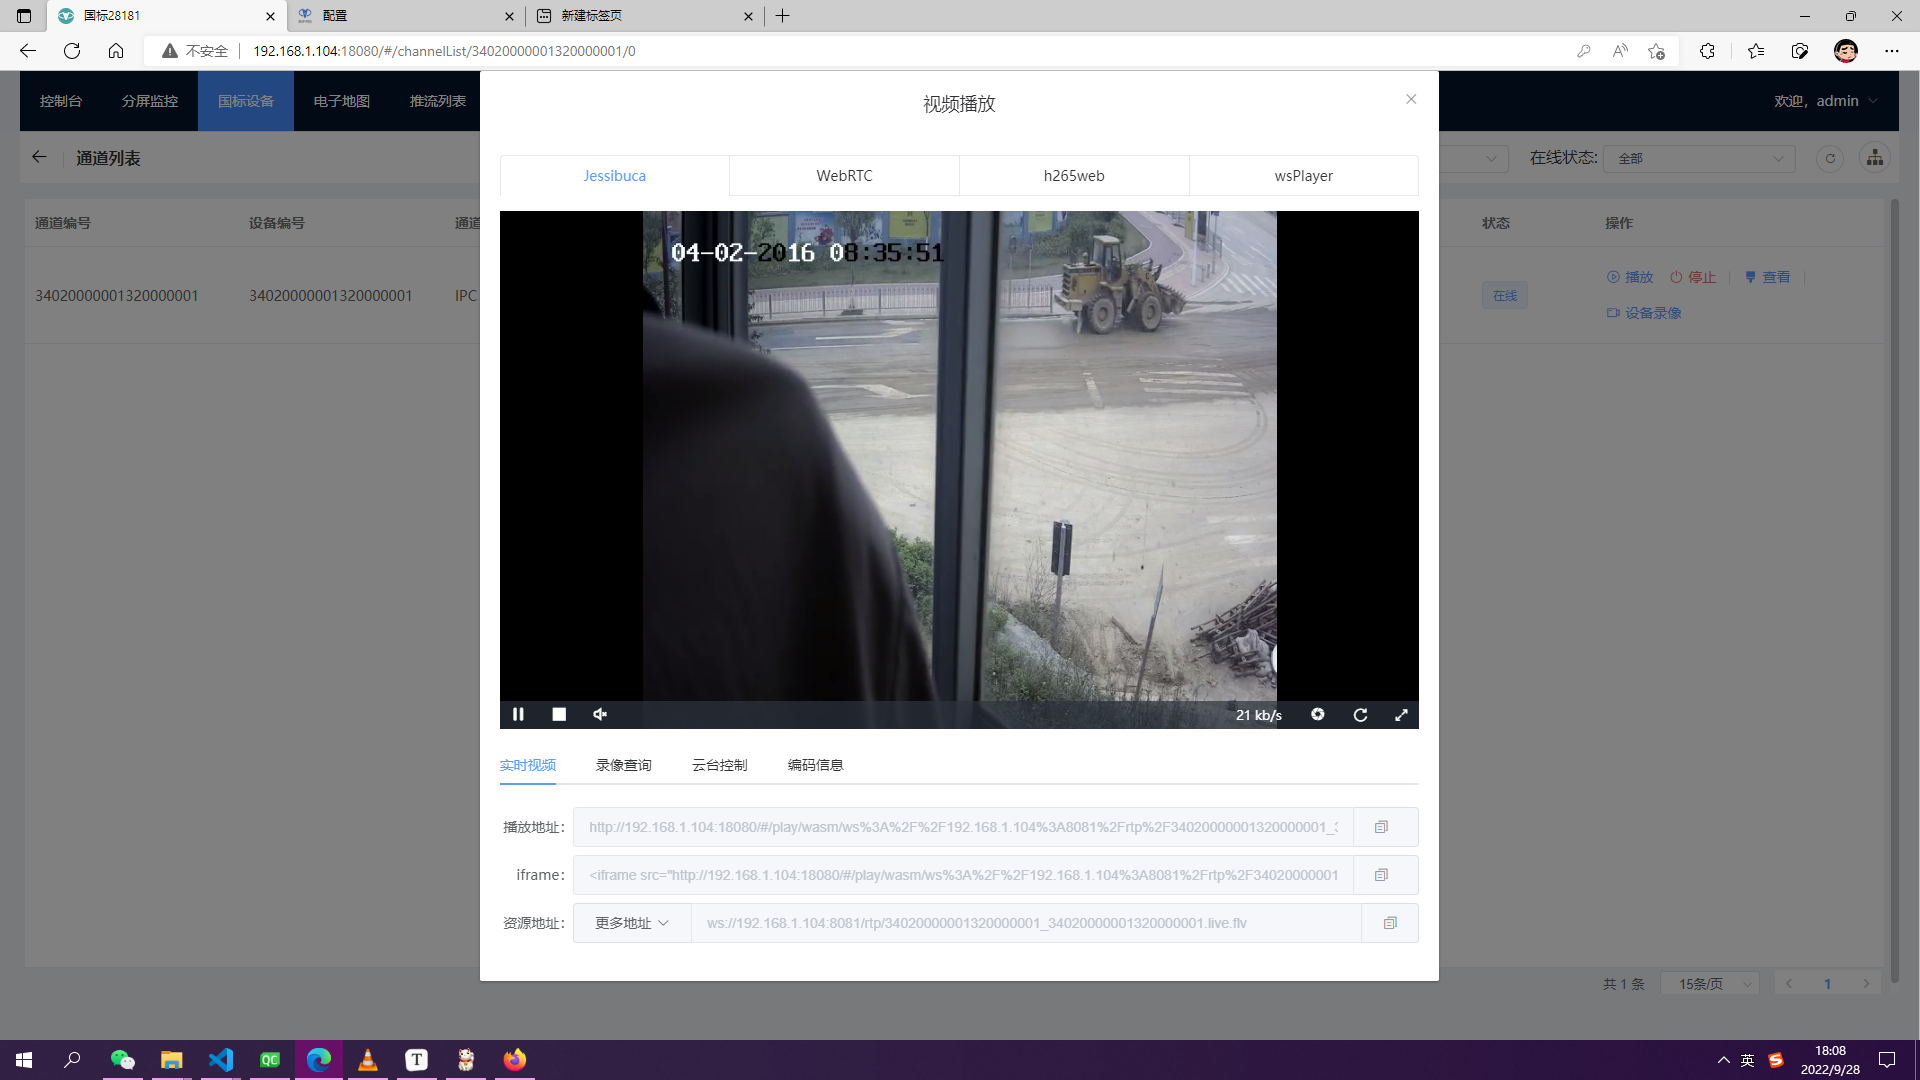Copy the 资源地址 stream URL
The height and width of the screenshot is (1080, 1920).
(1389, 923)
